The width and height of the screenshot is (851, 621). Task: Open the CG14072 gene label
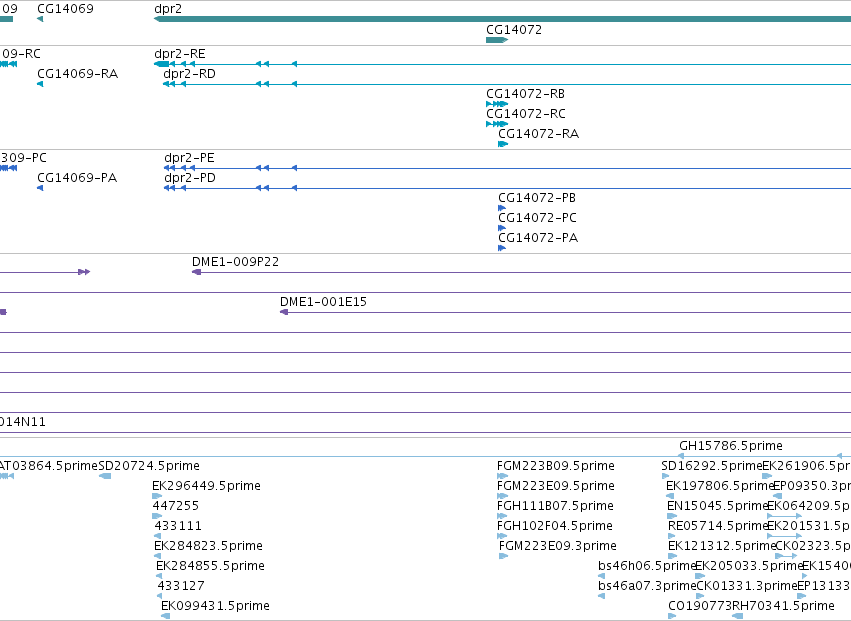coord(514,29)
